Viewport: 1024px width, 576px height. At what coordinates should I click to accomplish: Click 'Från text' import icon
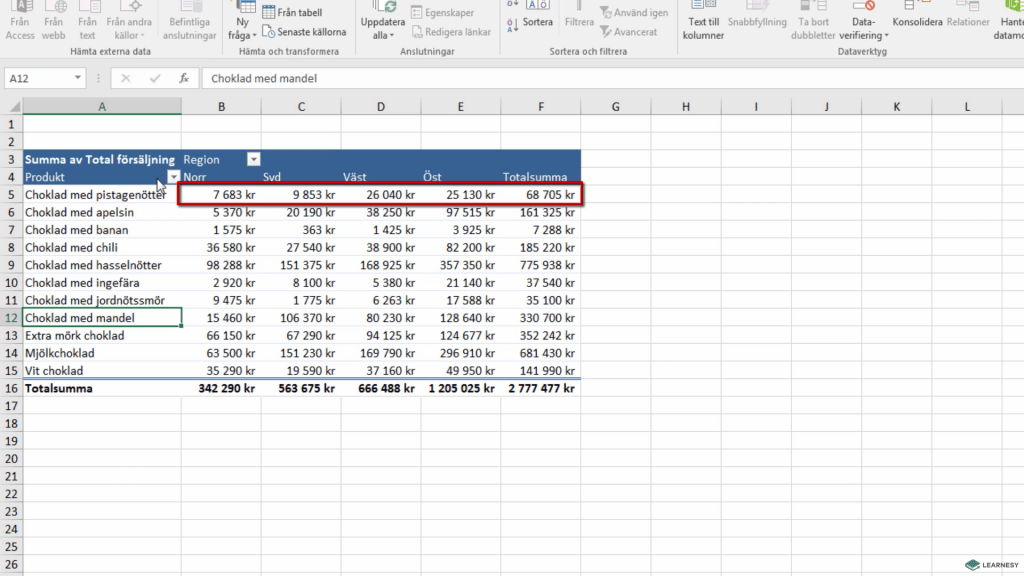point(88,28)
